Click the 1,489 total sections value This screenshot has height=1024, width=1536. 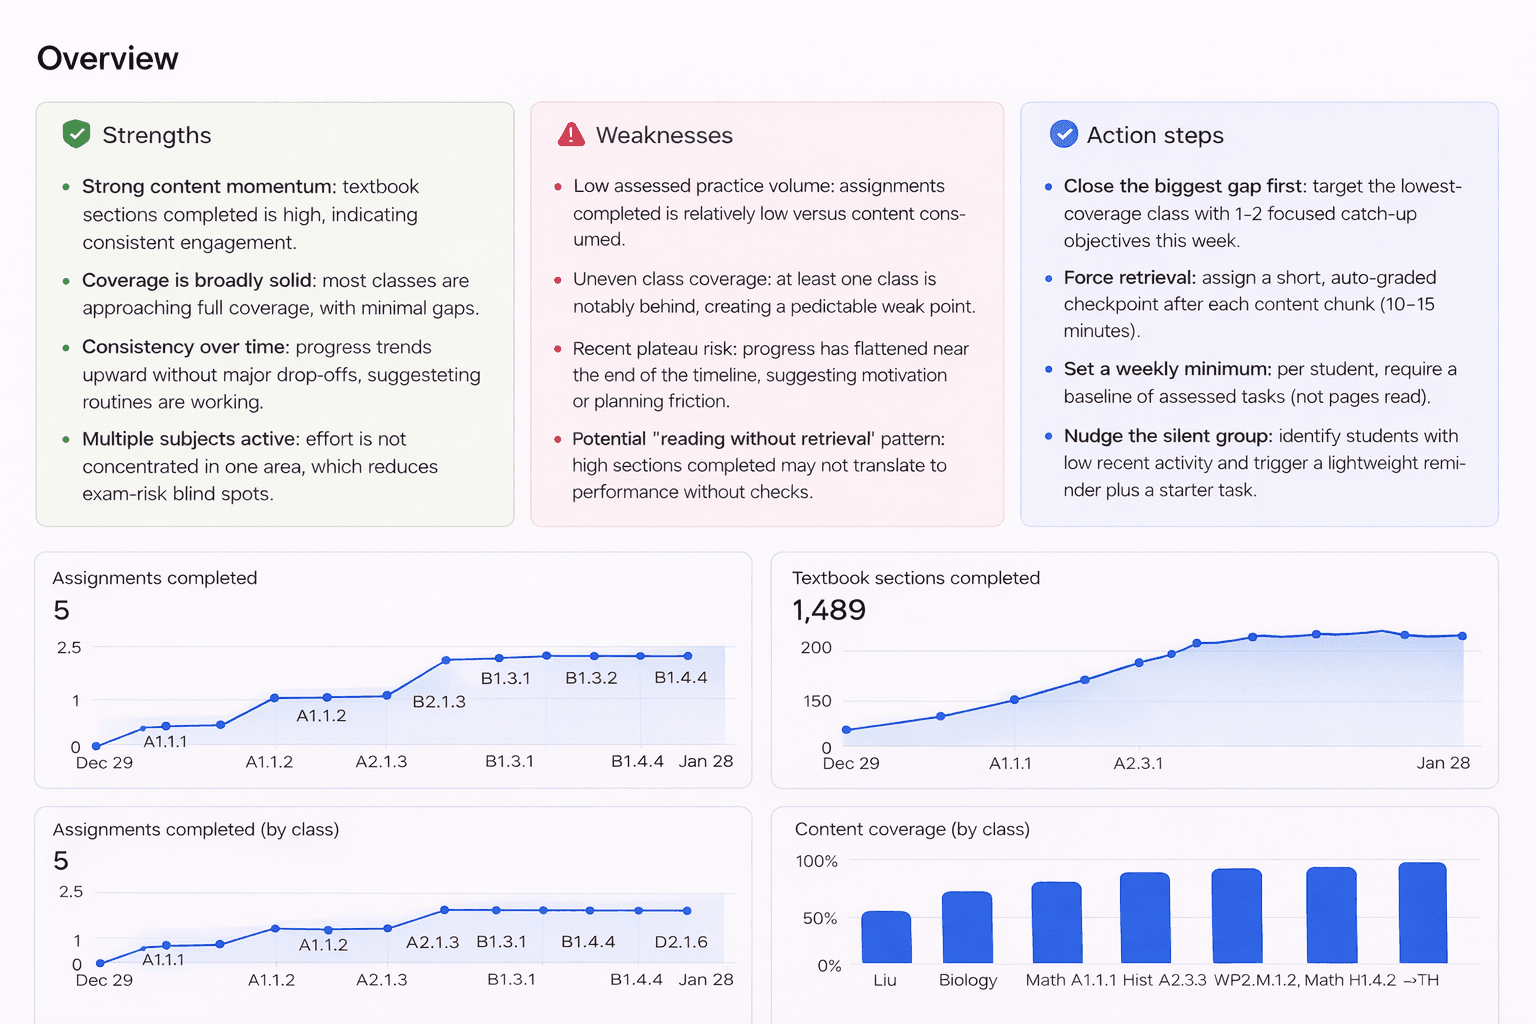[x=828, y=610]
